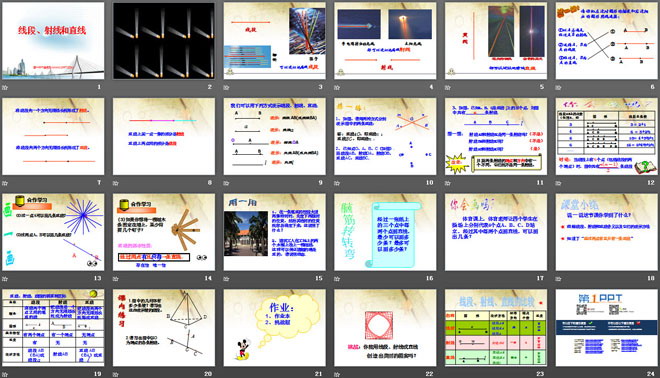Viewport: 660px width, 378px height.
Task: Preview animations via star icon under slide 9
Action: coord(226,183)
